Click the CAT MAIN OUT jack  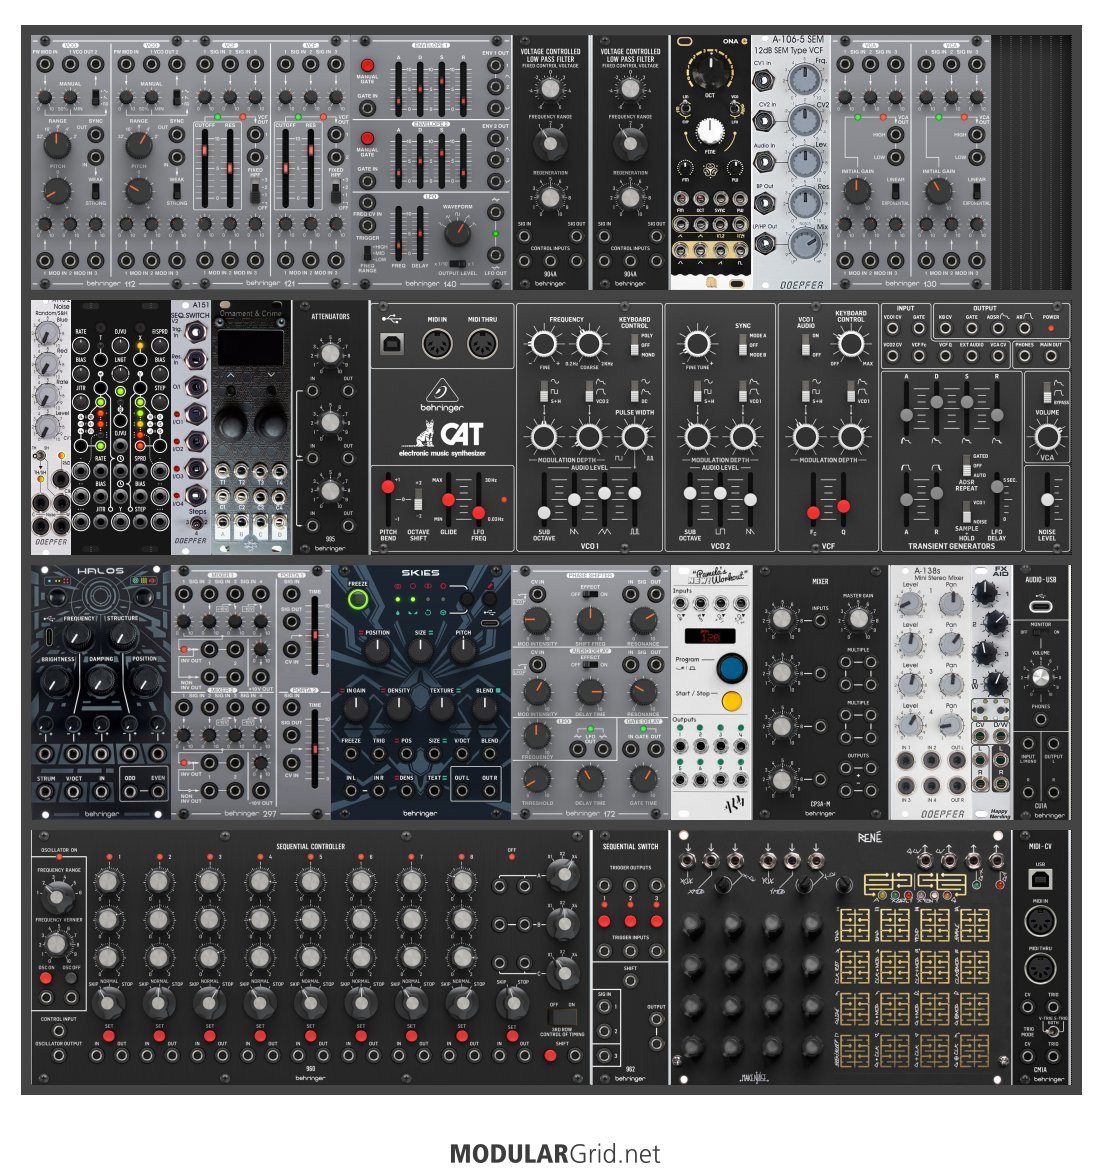point(1051,357)
